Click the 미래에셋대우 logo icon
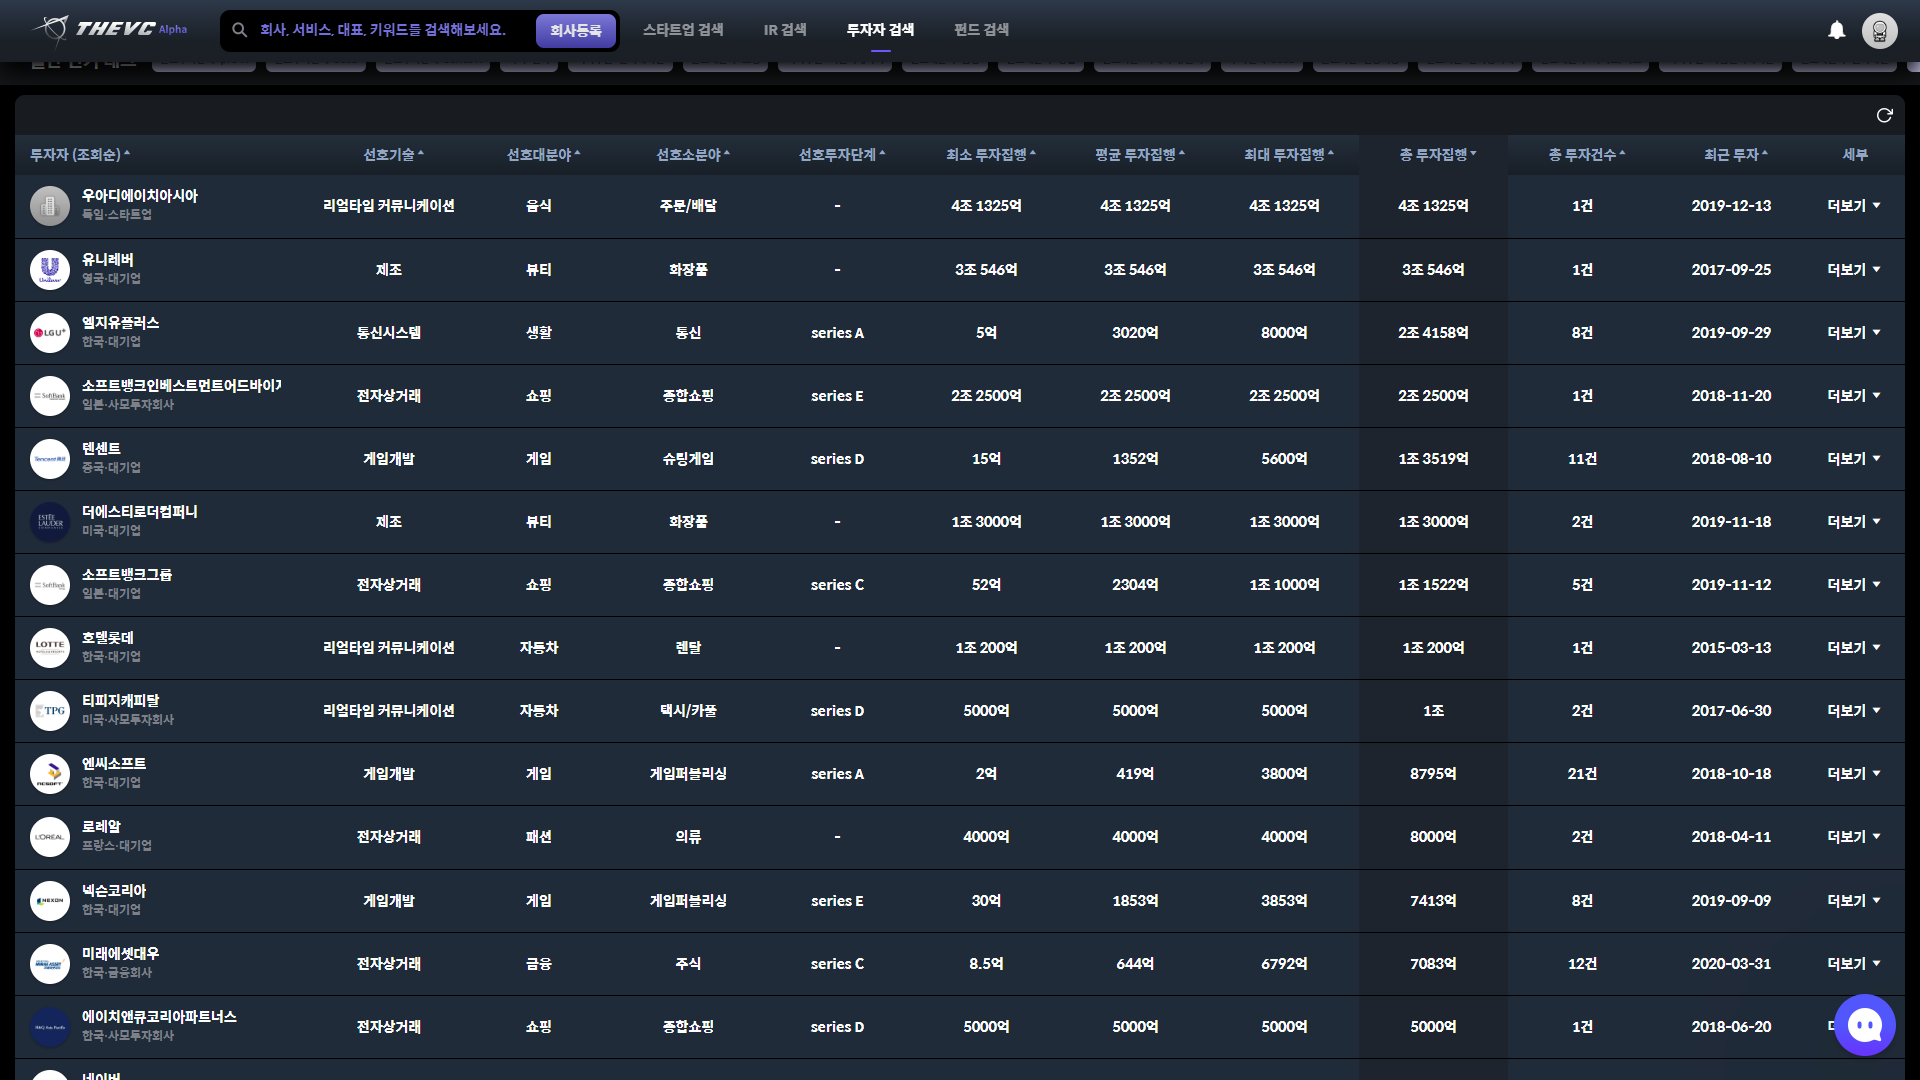The width and height of the screenshot is (1920, 1080). [x=50, y=964]
